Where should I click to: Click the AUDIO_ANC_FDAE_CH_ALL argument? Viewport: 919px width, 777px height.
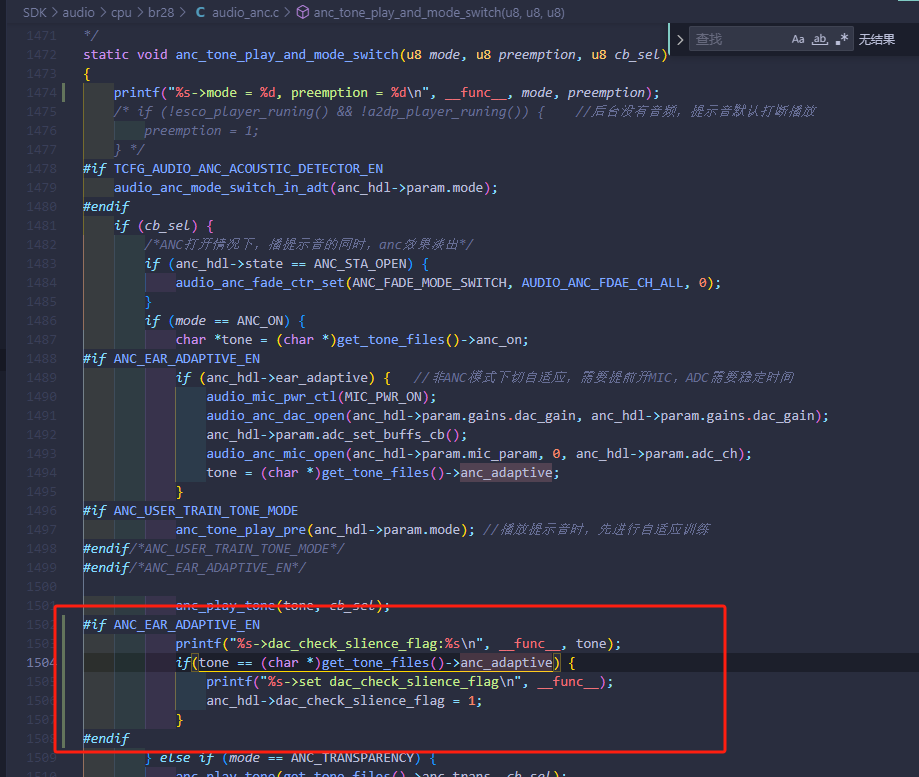pos(603,283)
